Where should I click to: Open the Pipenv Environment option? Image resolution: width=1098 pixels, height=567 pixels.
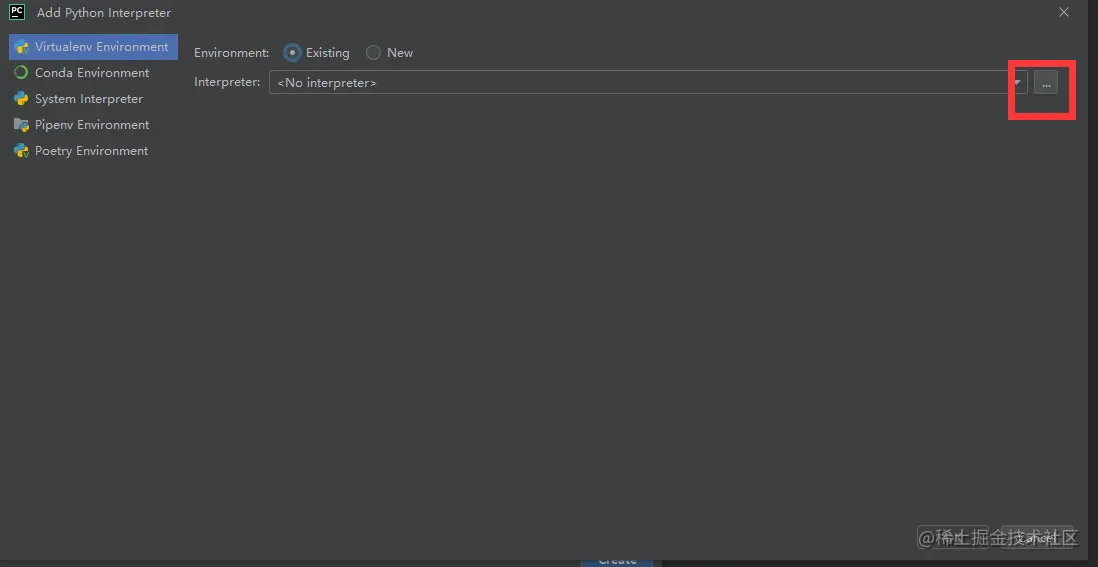pos(93,125)
